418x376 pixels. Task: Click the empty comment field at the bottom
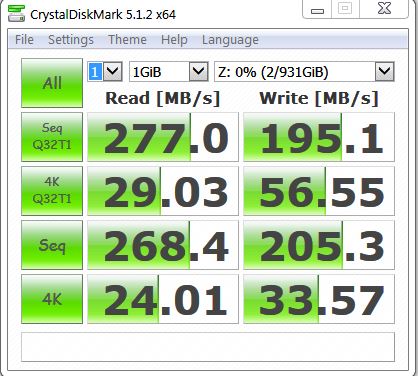(x=208, y=347)
